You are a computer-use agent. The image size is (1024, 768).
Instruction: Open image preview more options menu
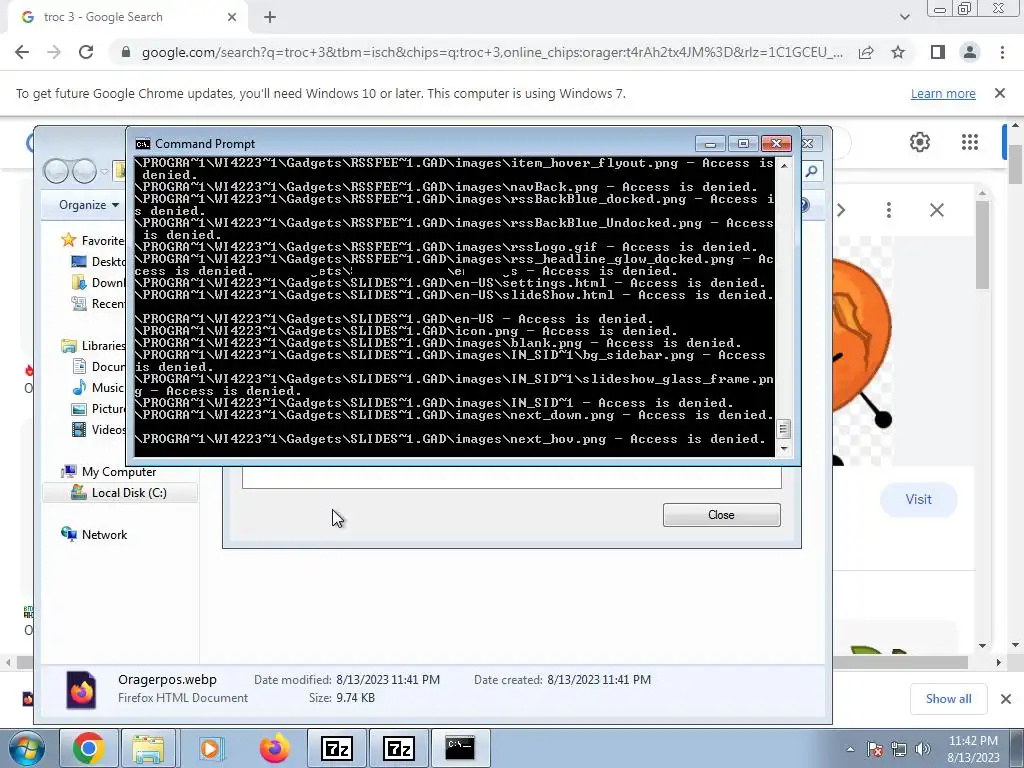pyautogui.click(x=889, y=210)
